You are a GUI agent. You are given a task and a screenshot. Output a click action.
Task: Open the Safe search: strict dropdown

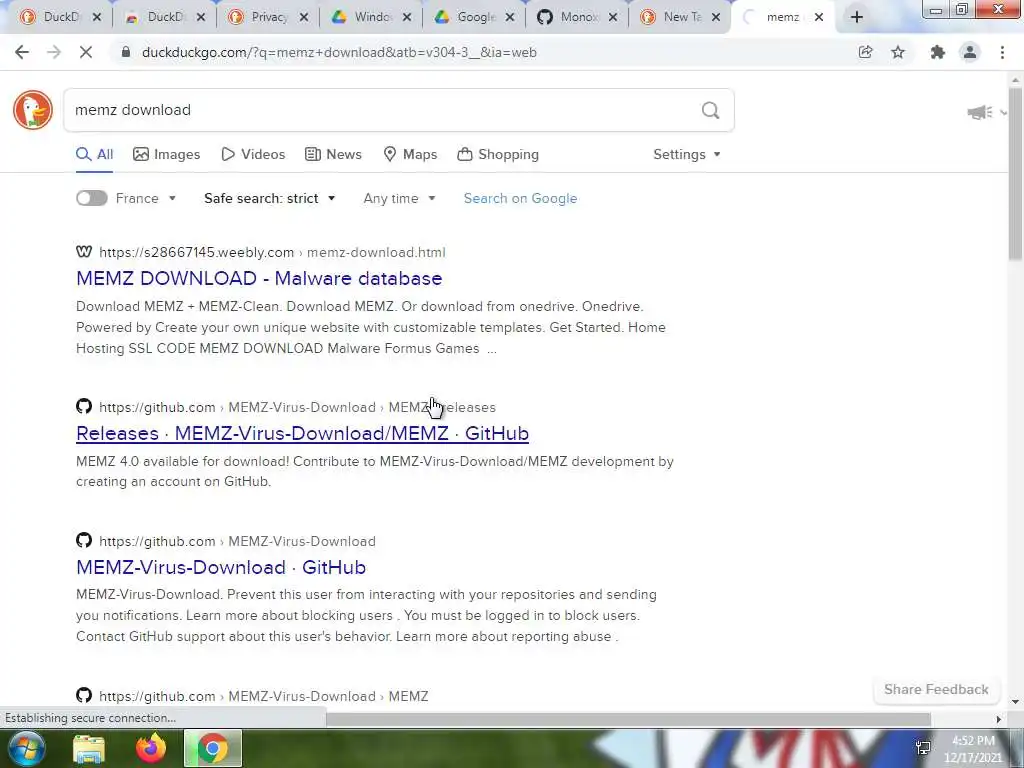click(269, 198)
